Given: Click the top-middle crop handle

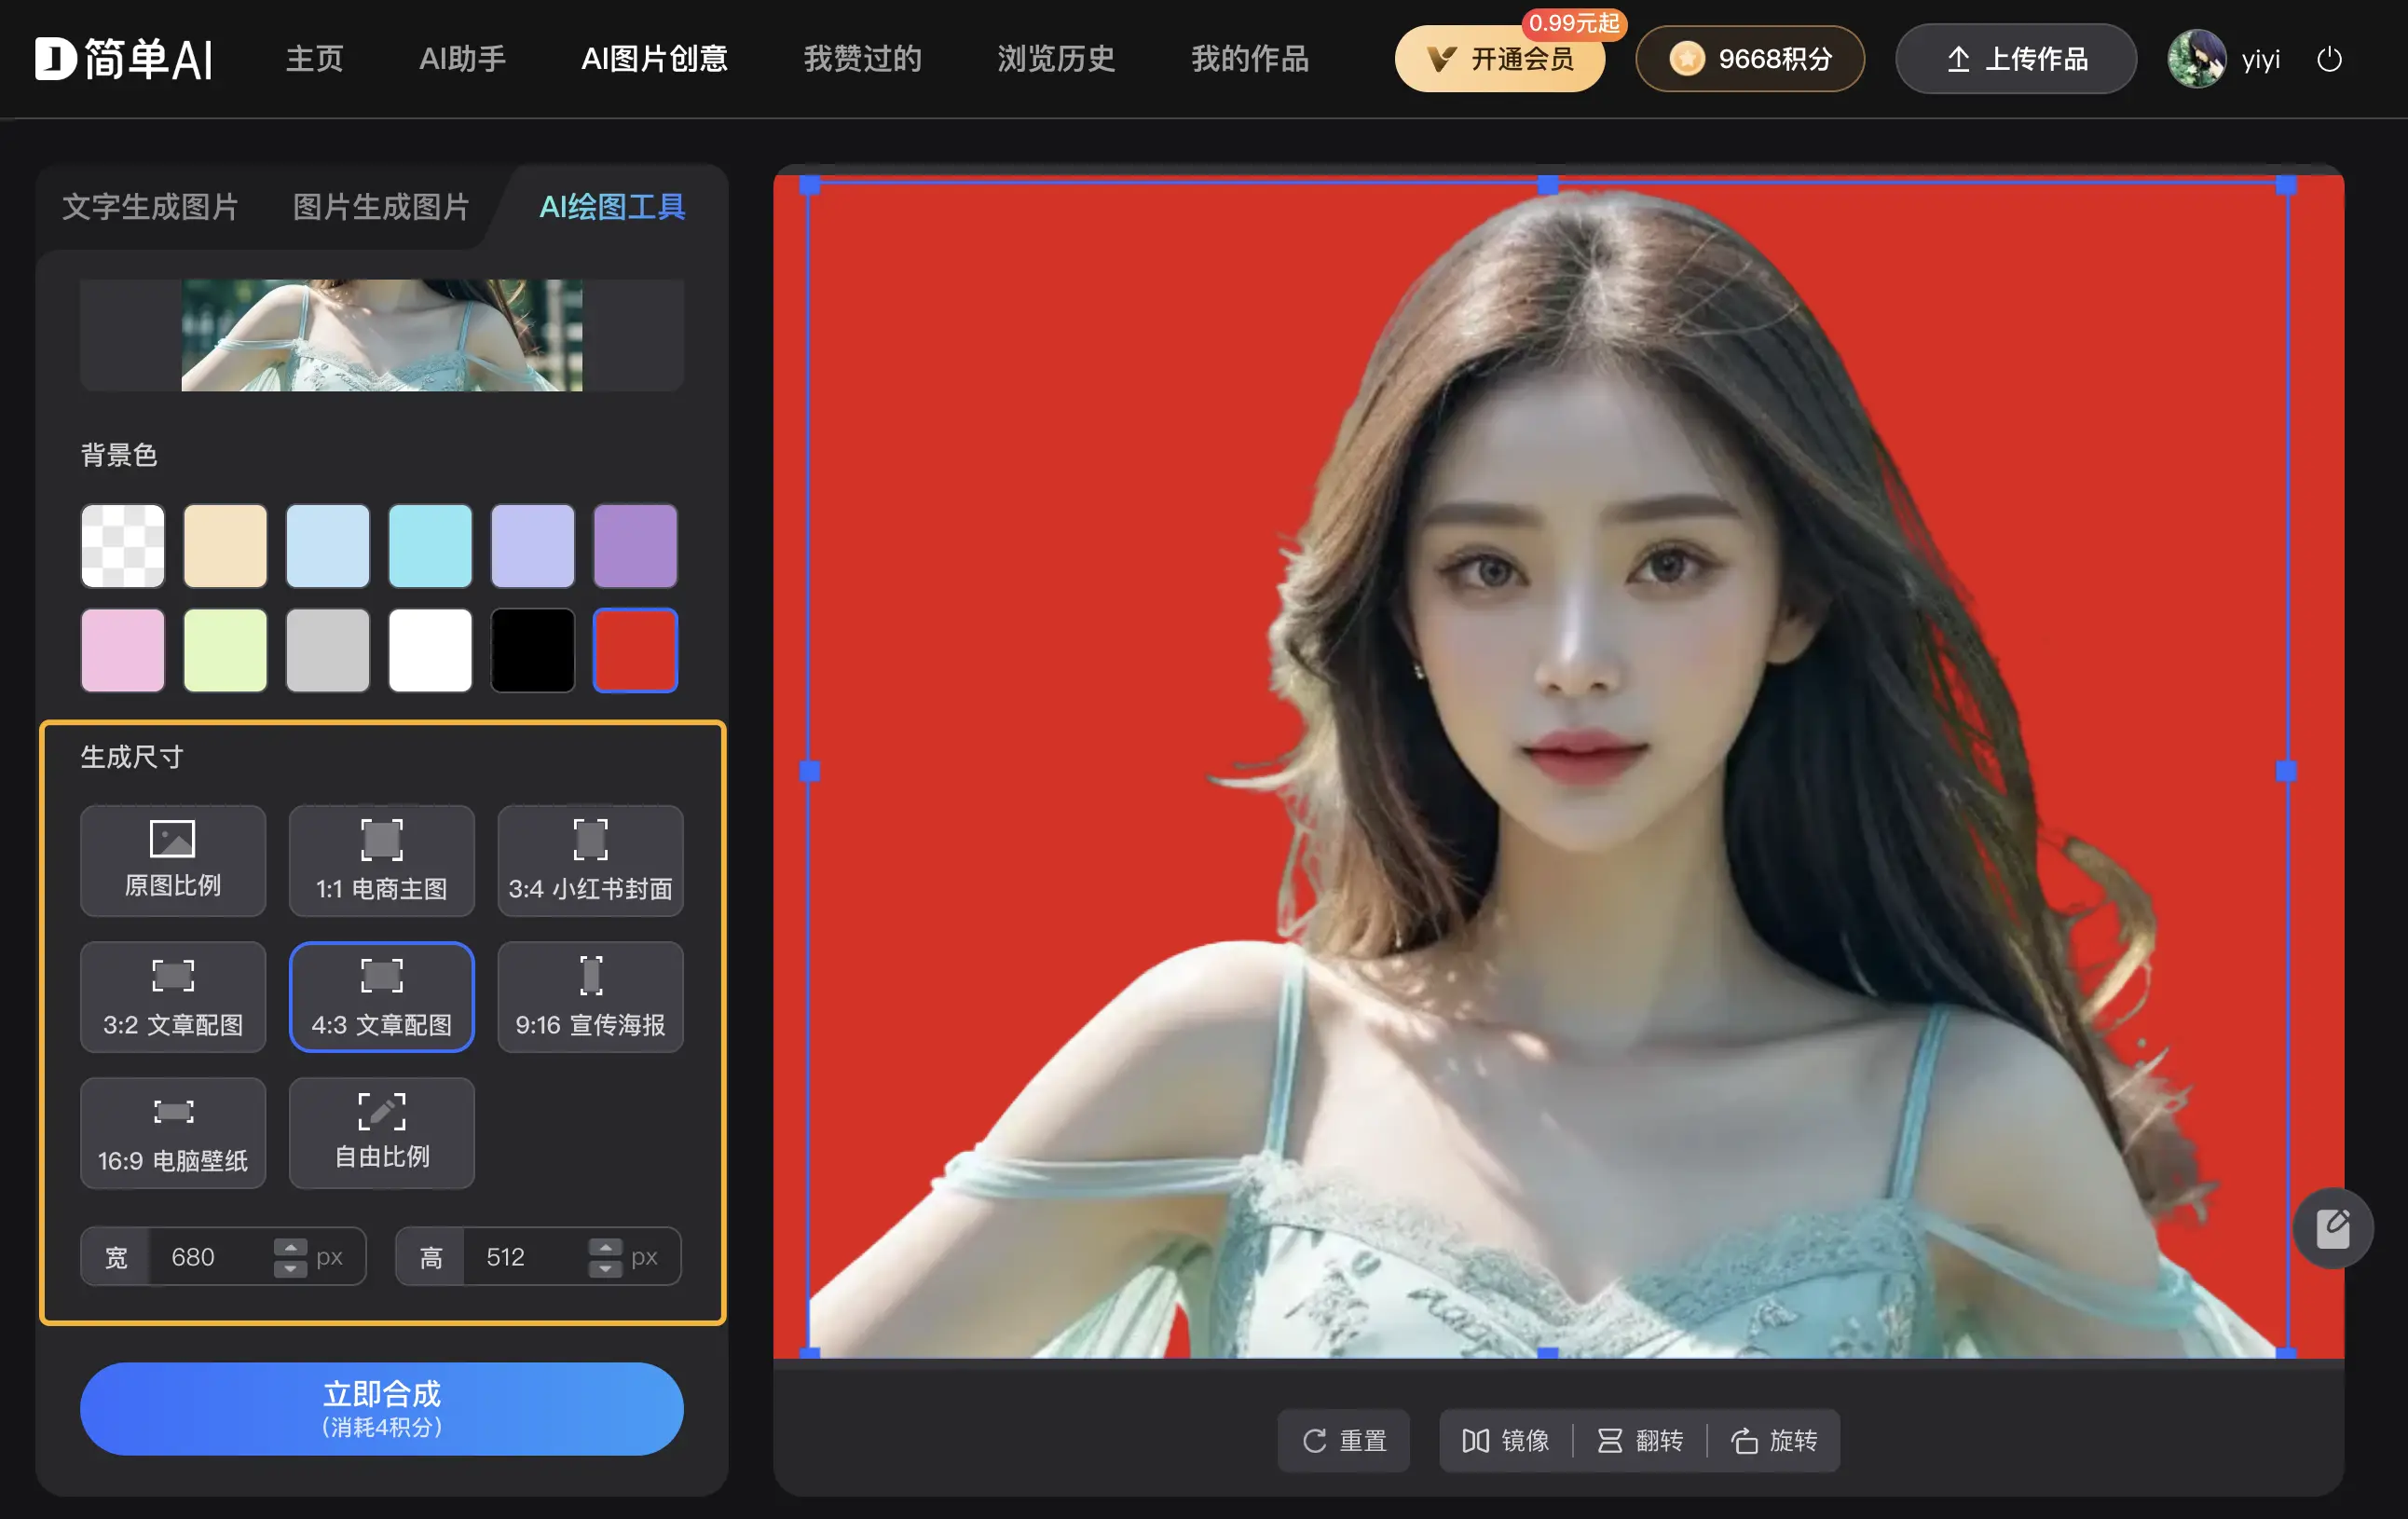Looking at the screenshot, I should pyautogui.click(x=1548, y=184).
